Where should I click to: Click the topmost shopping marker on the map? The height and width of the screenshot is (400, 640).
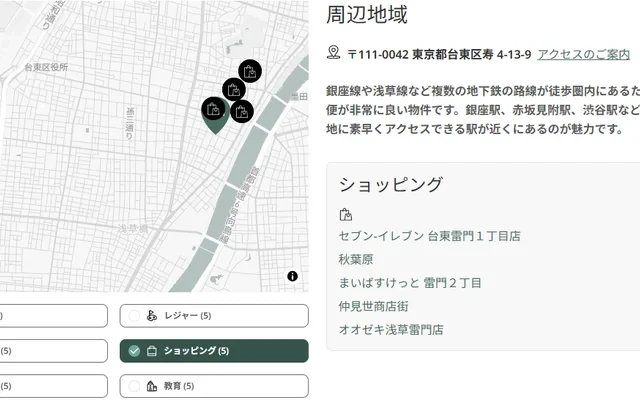[x=250, y=71]
